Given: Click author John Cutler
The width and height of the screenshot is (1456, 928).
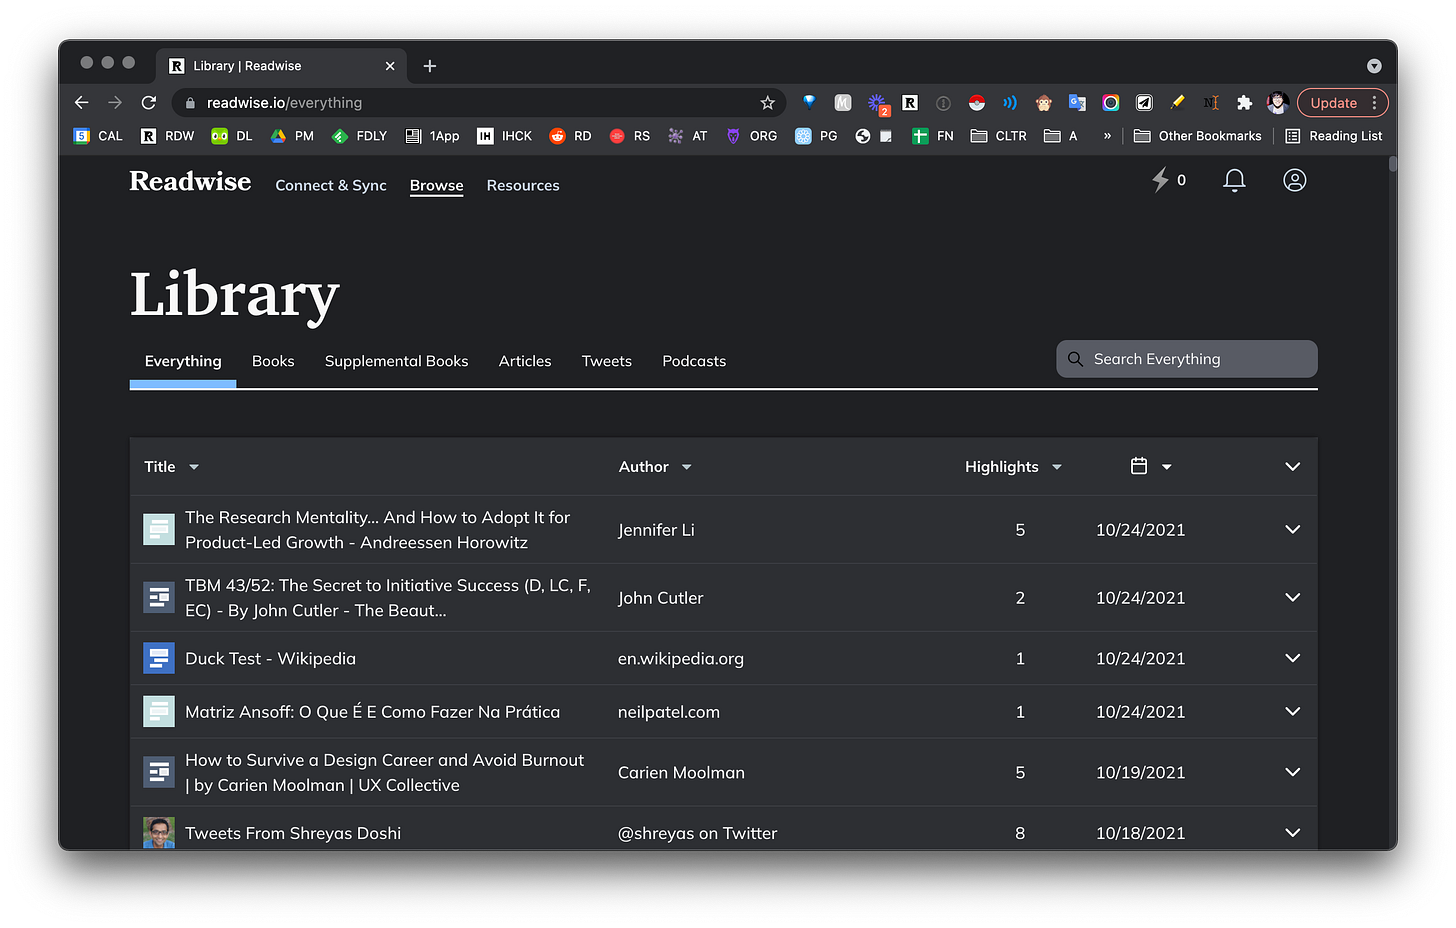Looking at the screenshot, I should [660, 598].
